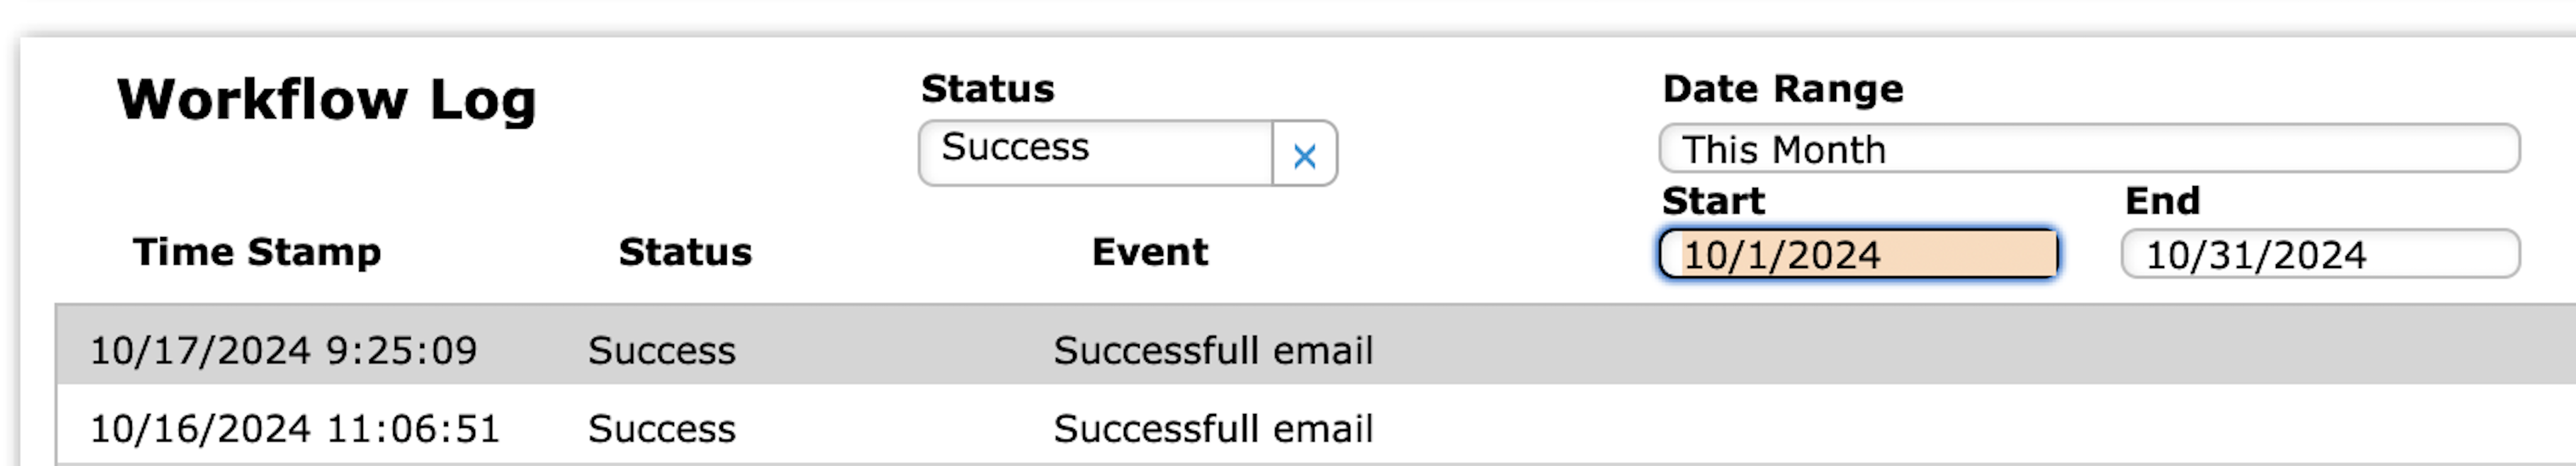The image size is (2576, 466).
Task: Click the Date Range label
Action: pyautogui.click(x=1783, y=89)
